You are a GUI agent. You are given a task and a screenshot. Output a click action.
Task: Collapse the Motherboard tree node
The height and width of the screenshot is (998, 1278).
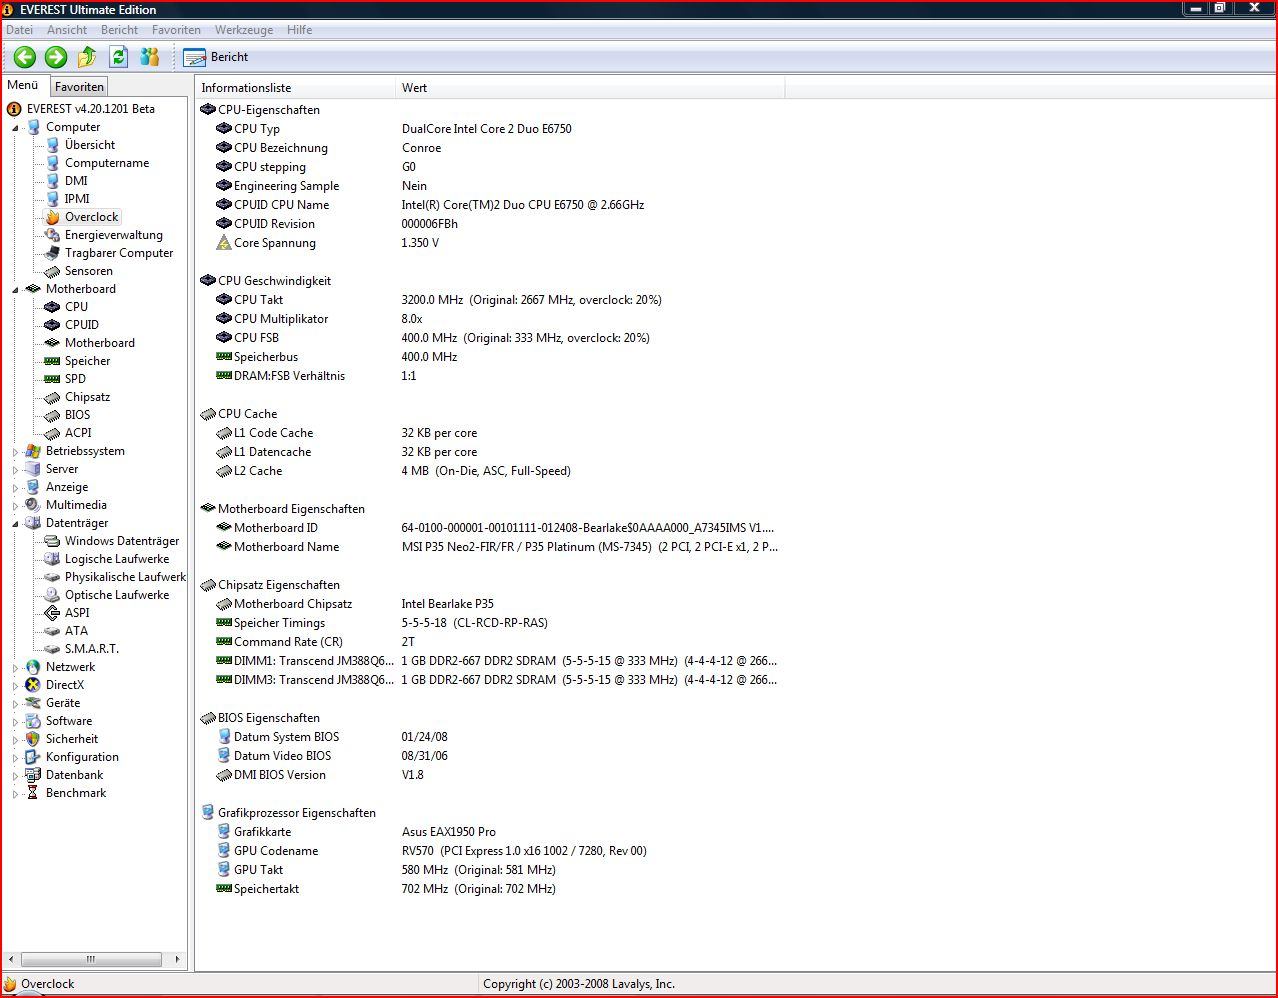15,290
